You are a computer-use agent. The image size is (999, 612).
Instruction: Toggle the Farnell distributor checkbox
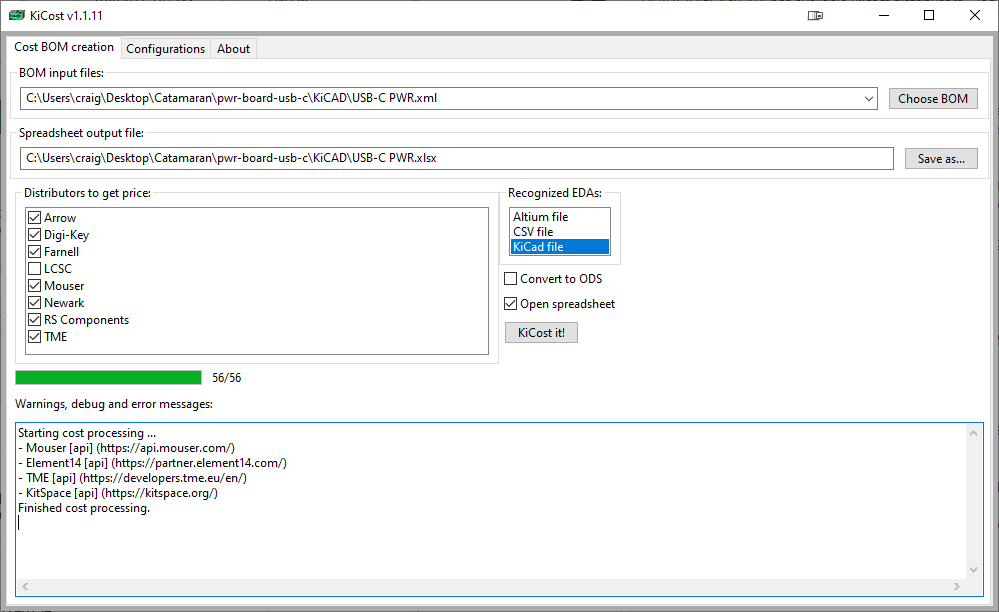34,252
